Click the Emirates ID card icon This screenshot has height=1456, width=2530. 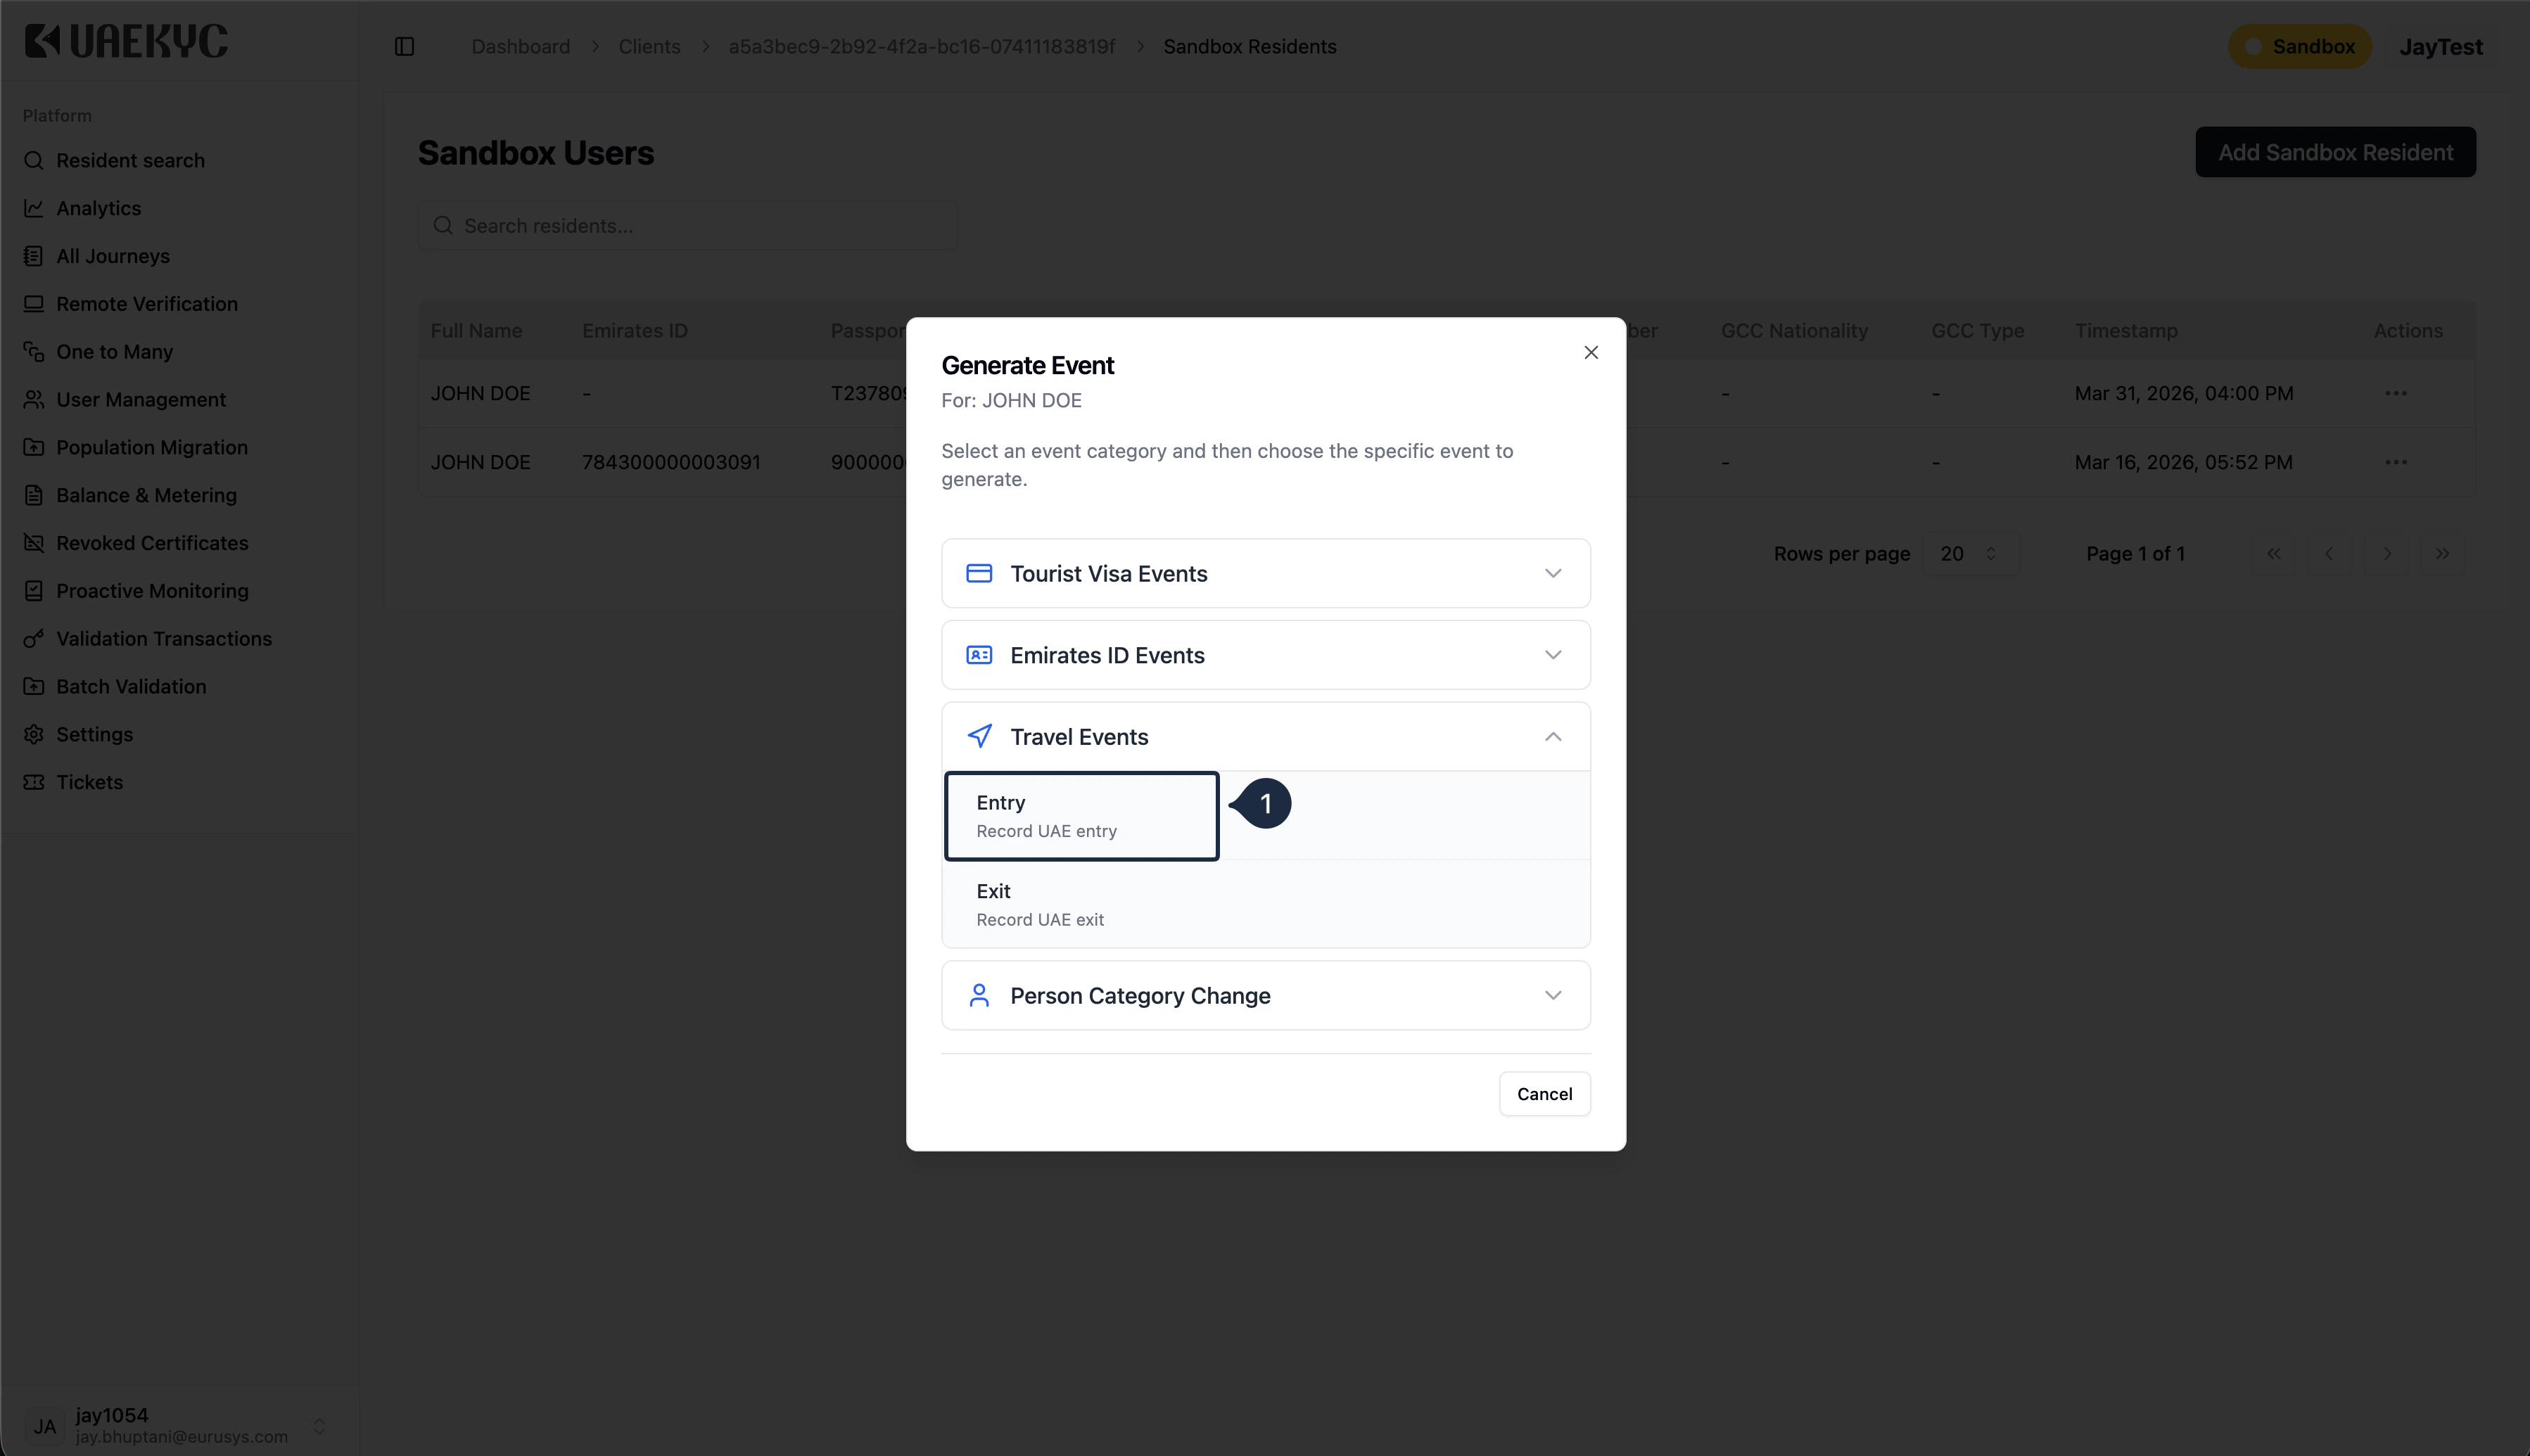(979, 655)
